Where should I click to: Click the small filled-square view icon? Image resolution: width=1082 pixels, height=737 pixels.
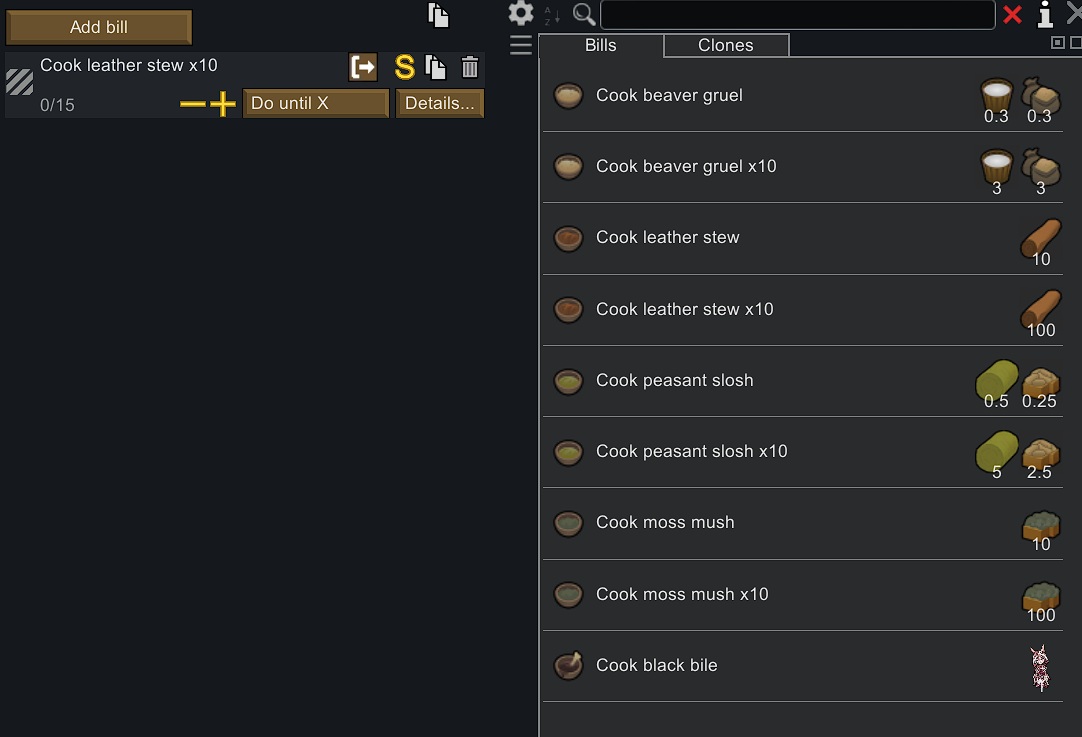[1057, 43]
